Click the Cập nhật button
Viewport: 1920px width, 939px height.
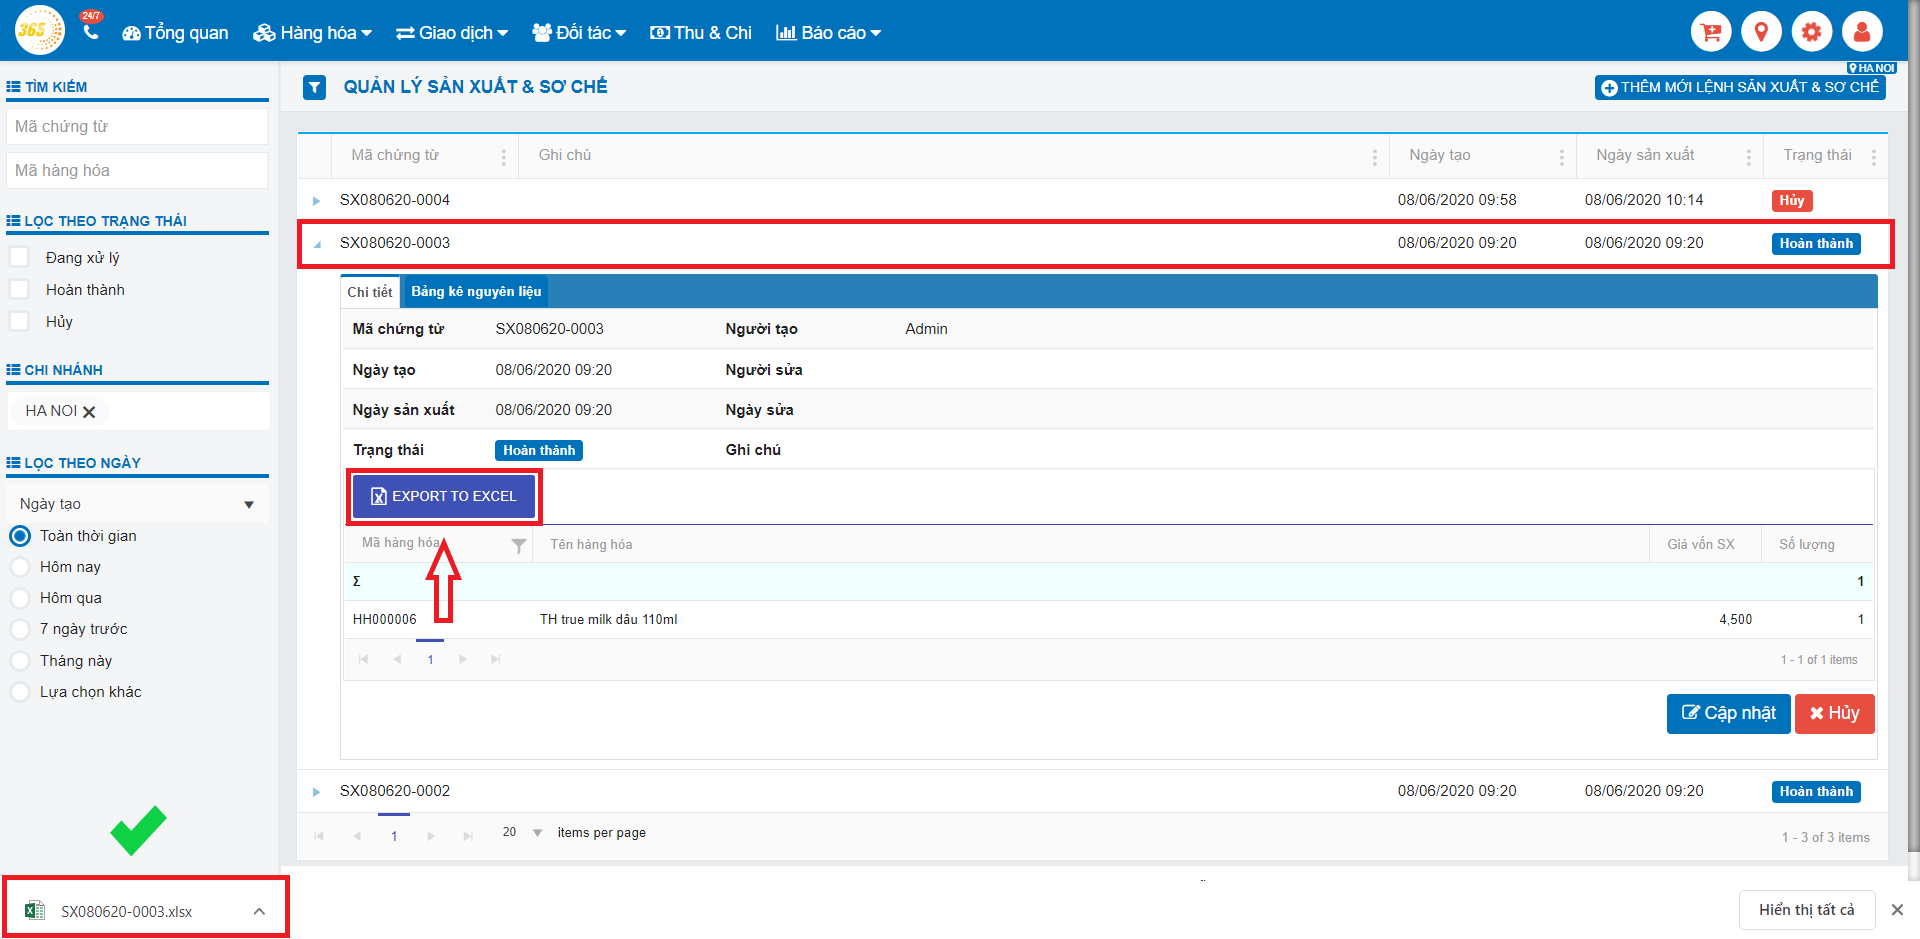[1728, 713]
